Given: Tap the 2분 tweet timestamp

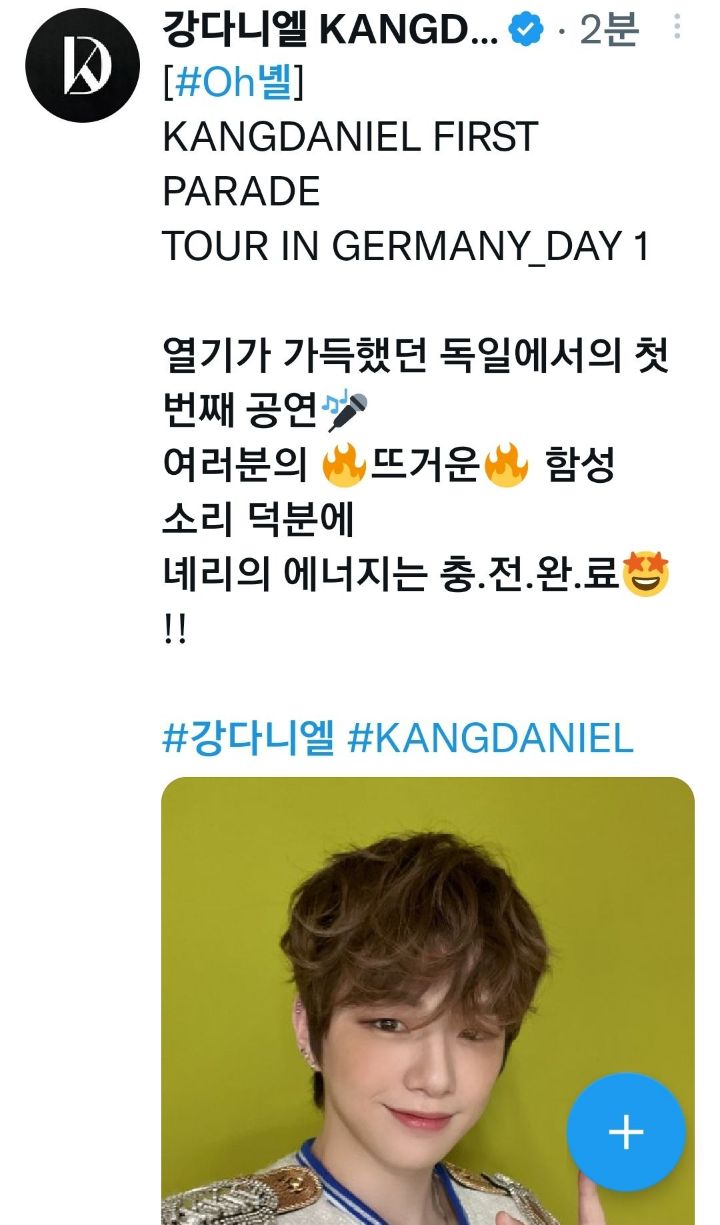Looking at the screenshot, I should click(610, 31).
